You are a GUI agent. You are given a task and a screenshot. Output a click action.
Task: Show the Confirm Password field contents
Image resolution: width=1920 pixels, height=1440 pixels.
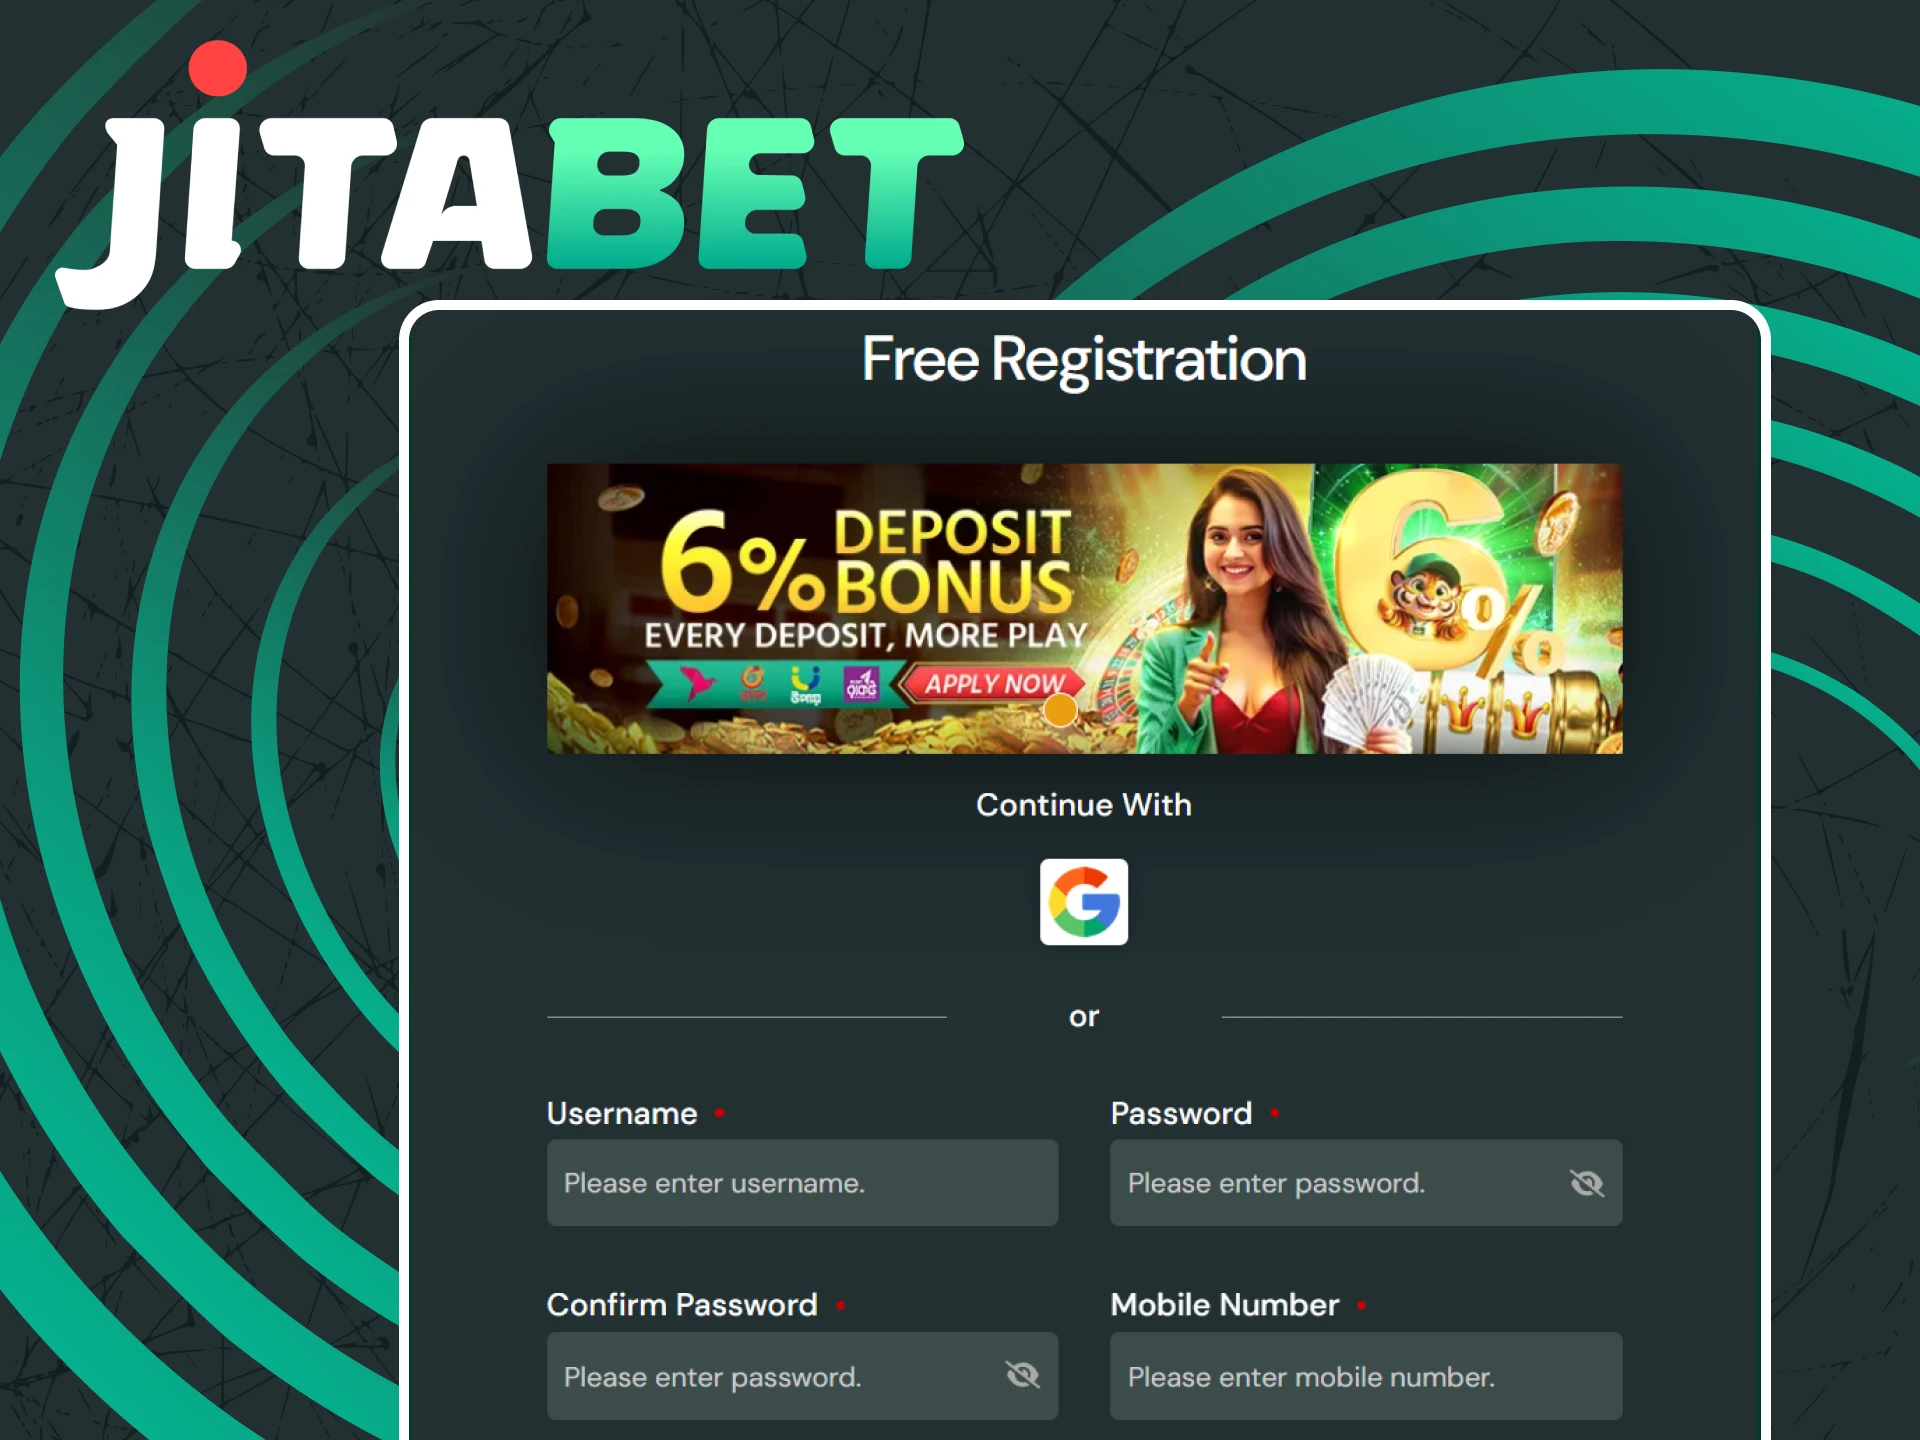[x=1022, y=1376]
